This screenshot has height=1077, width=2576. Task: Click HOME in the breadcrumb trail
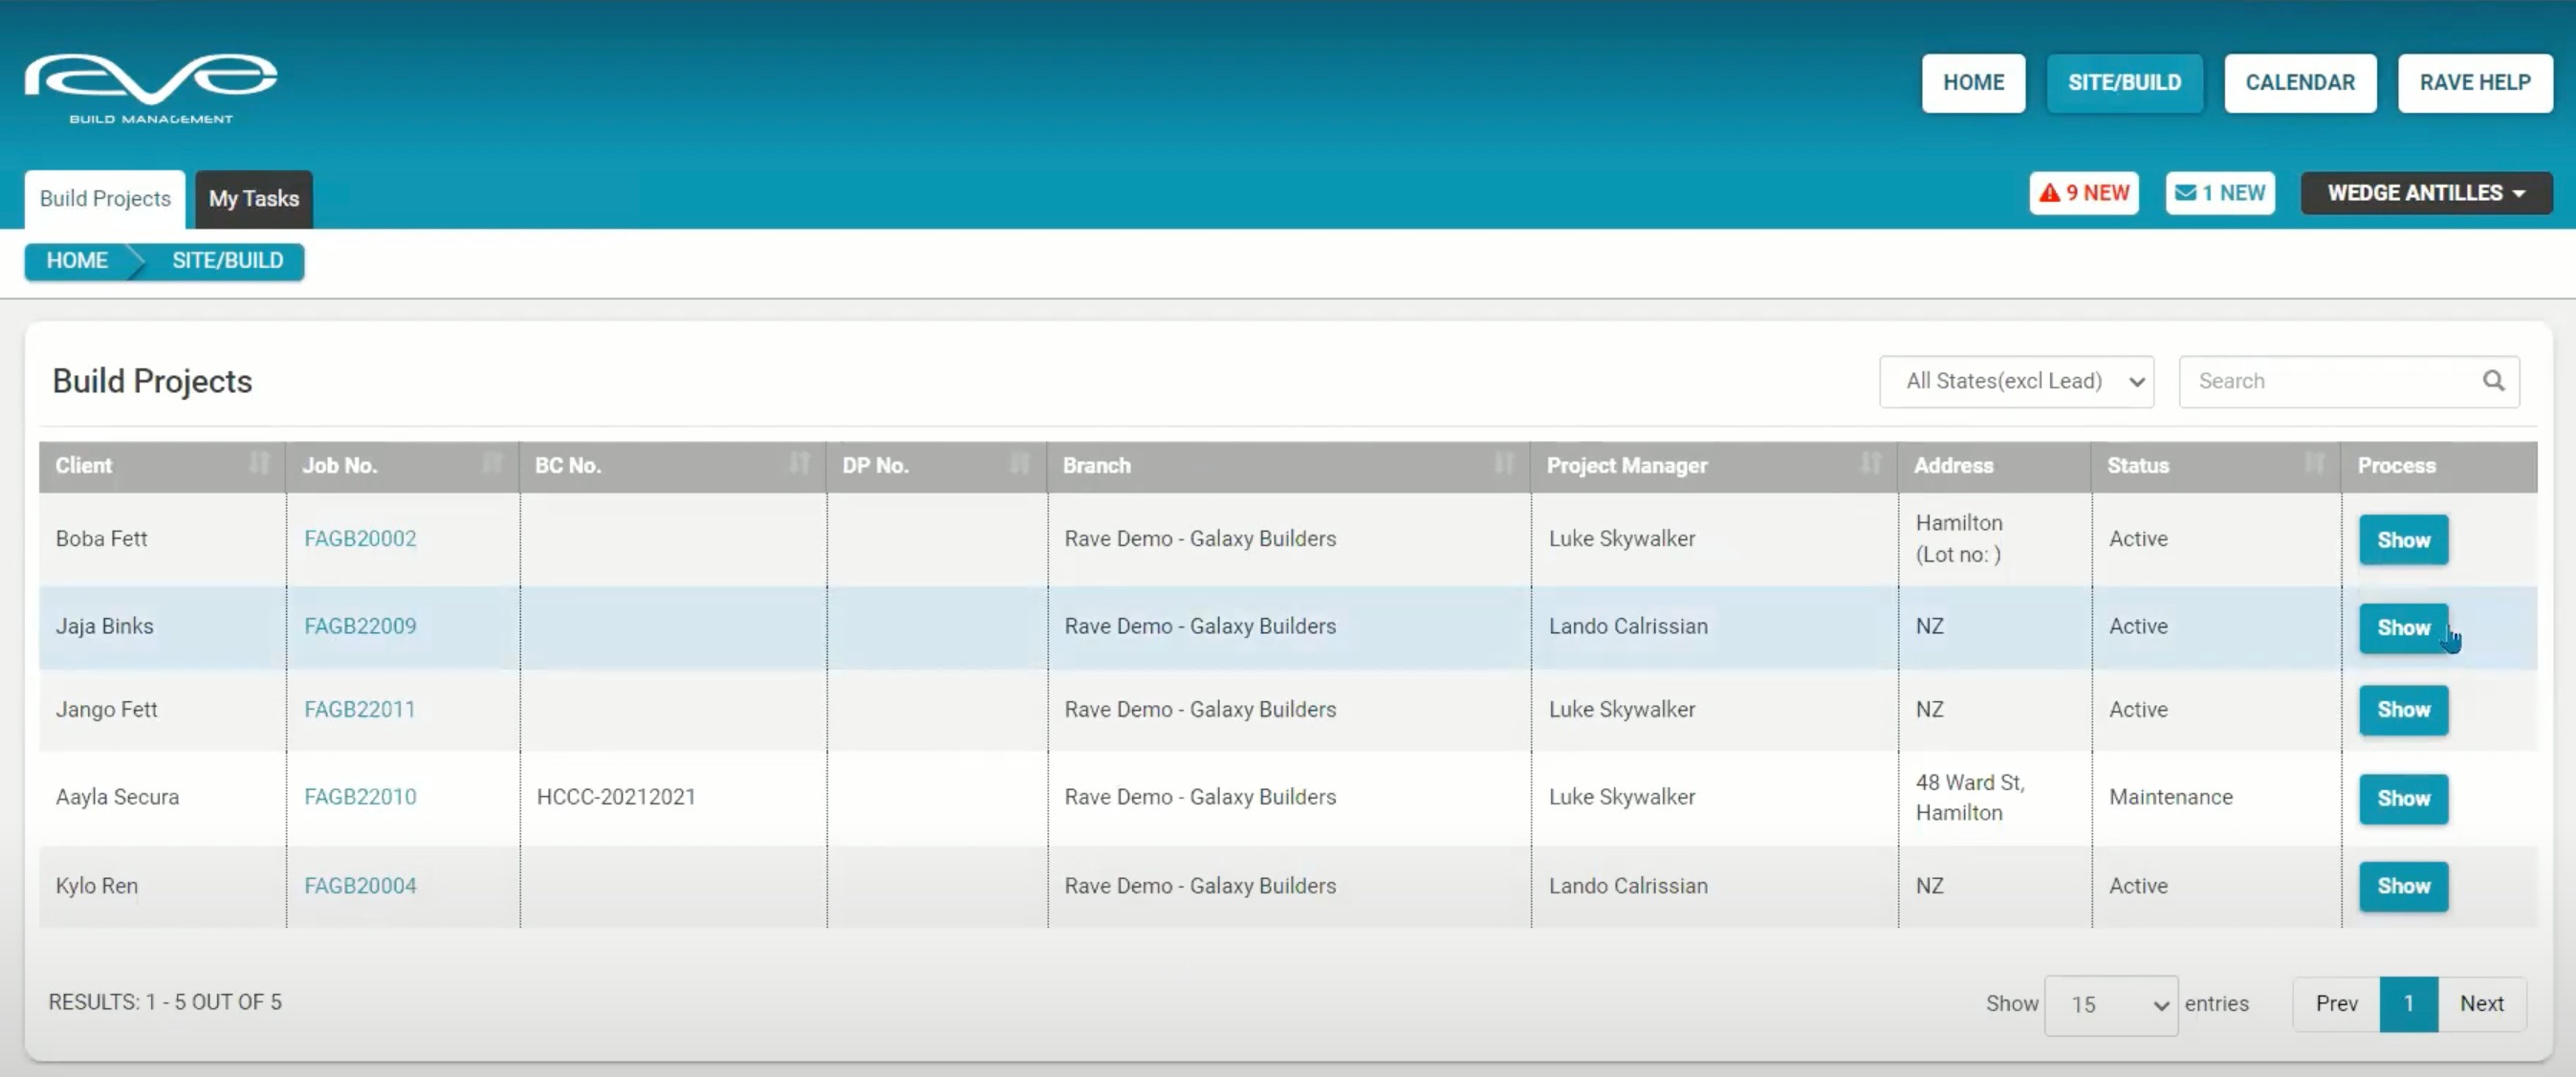click(x=77, y=261)
